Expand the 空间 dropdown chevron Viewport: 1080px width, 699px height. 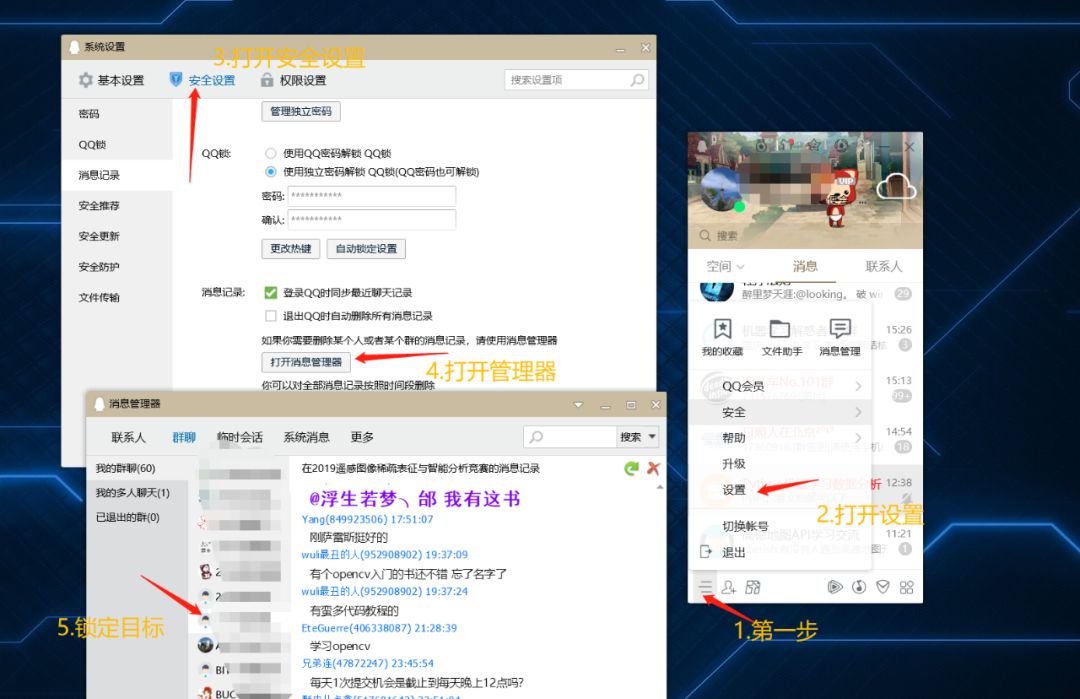(x=741, y=266)
